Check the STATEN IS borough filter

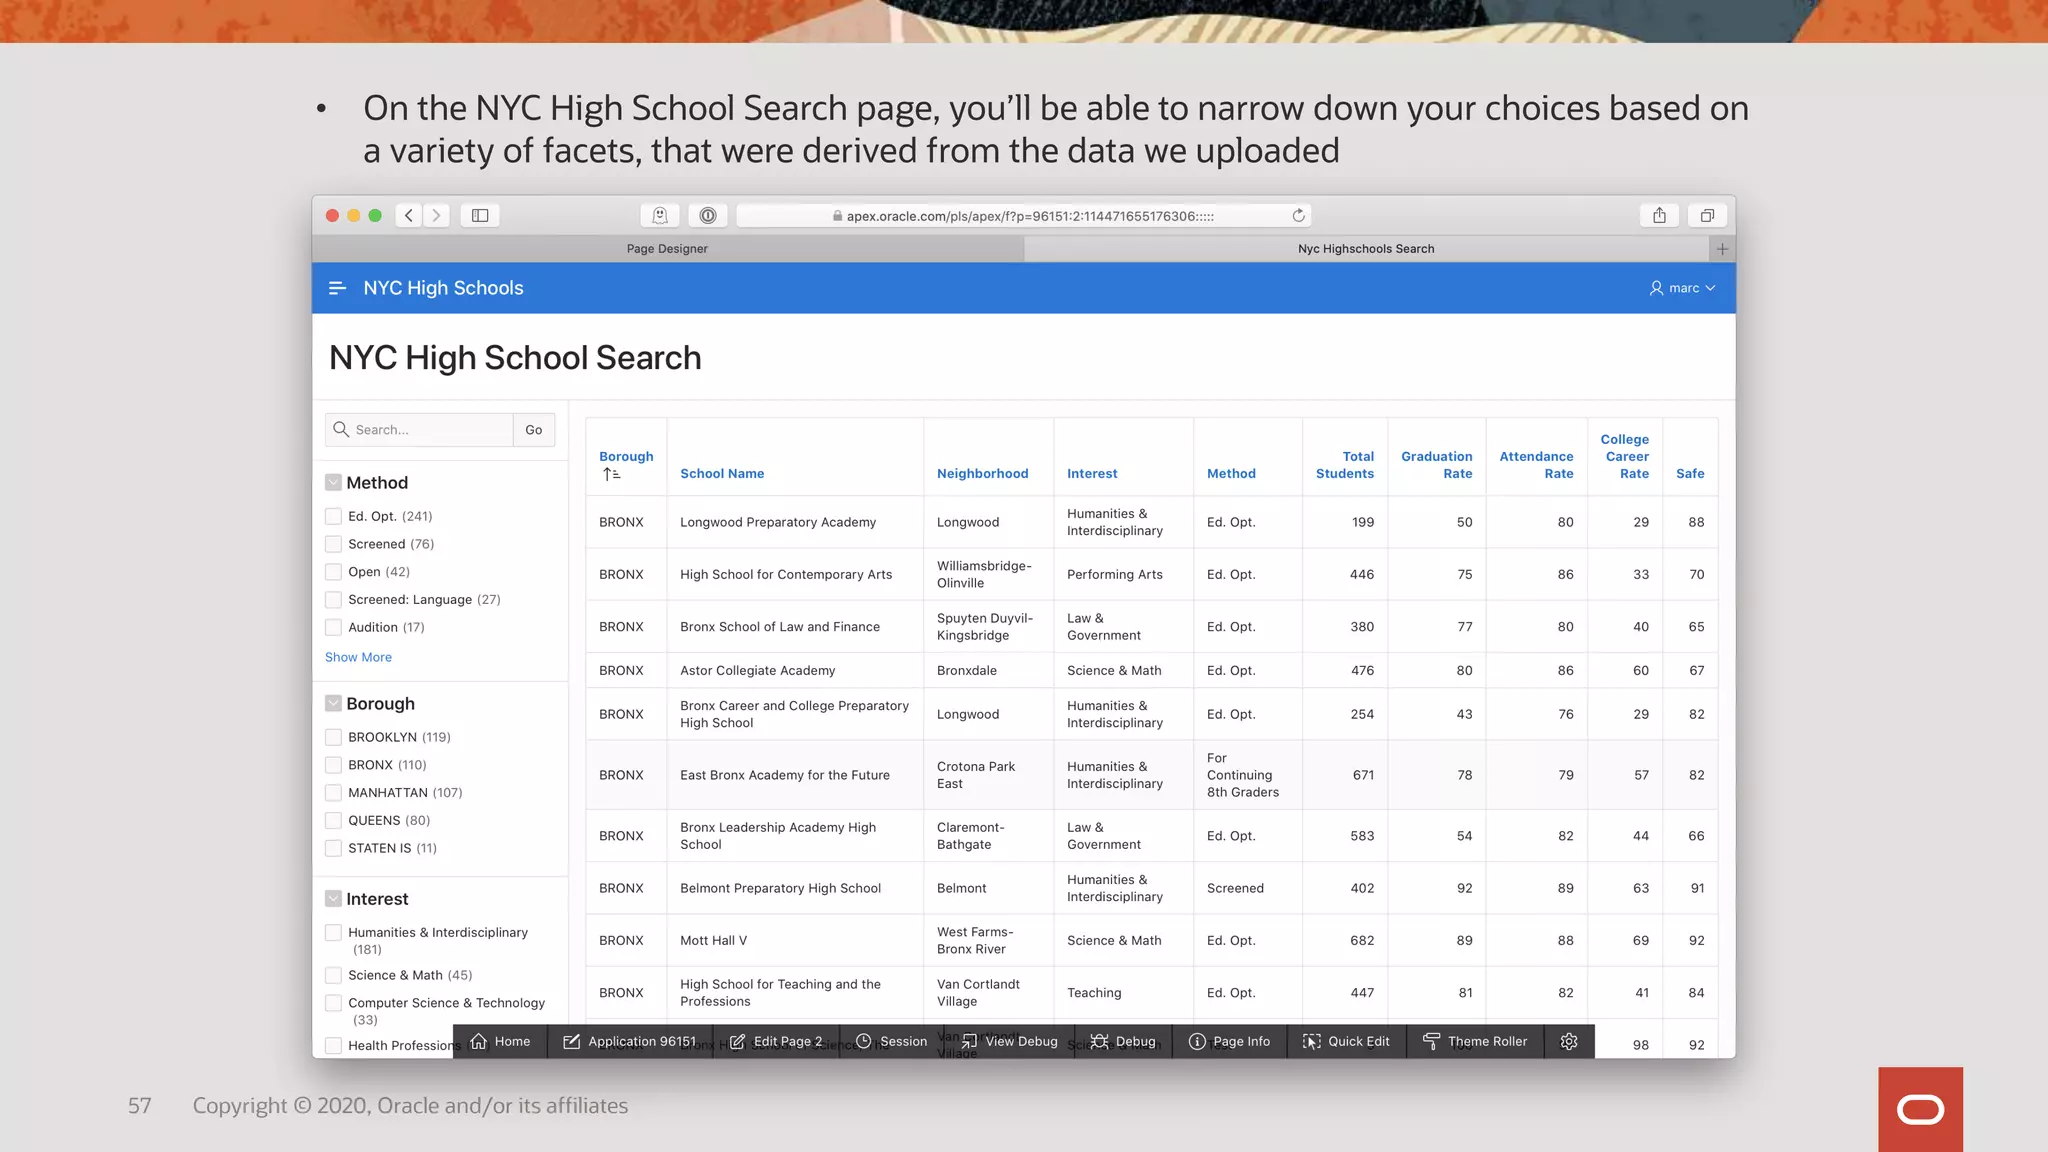[333, 848]
